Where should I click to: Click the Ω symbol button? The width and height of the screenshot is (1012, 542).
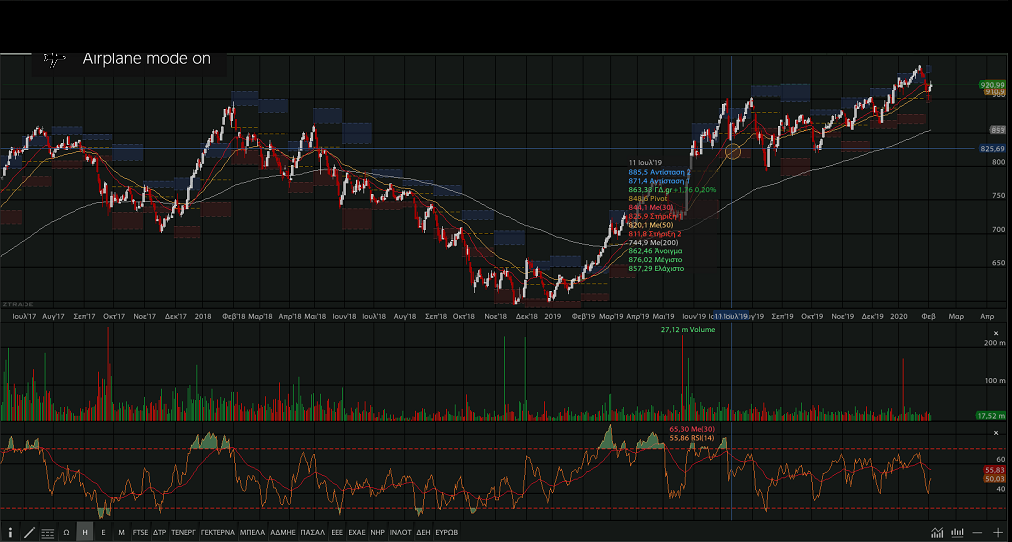click(67, 533)
